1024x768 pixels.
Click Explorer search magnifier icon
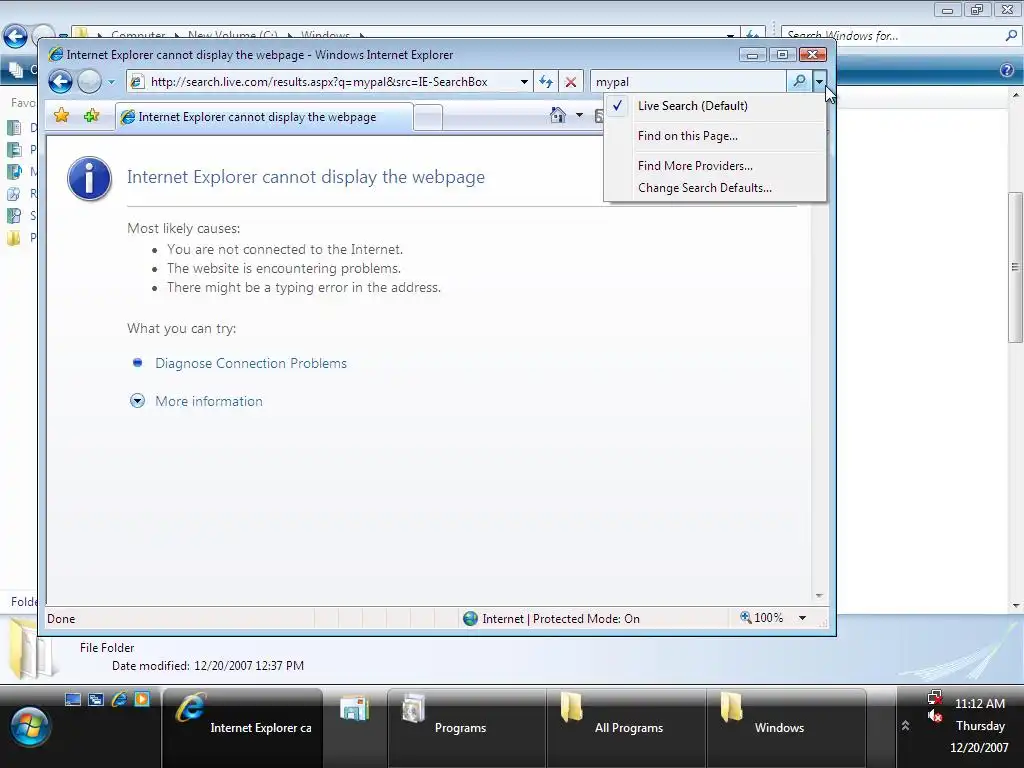pyautogui.click(x=1011, y=36)
